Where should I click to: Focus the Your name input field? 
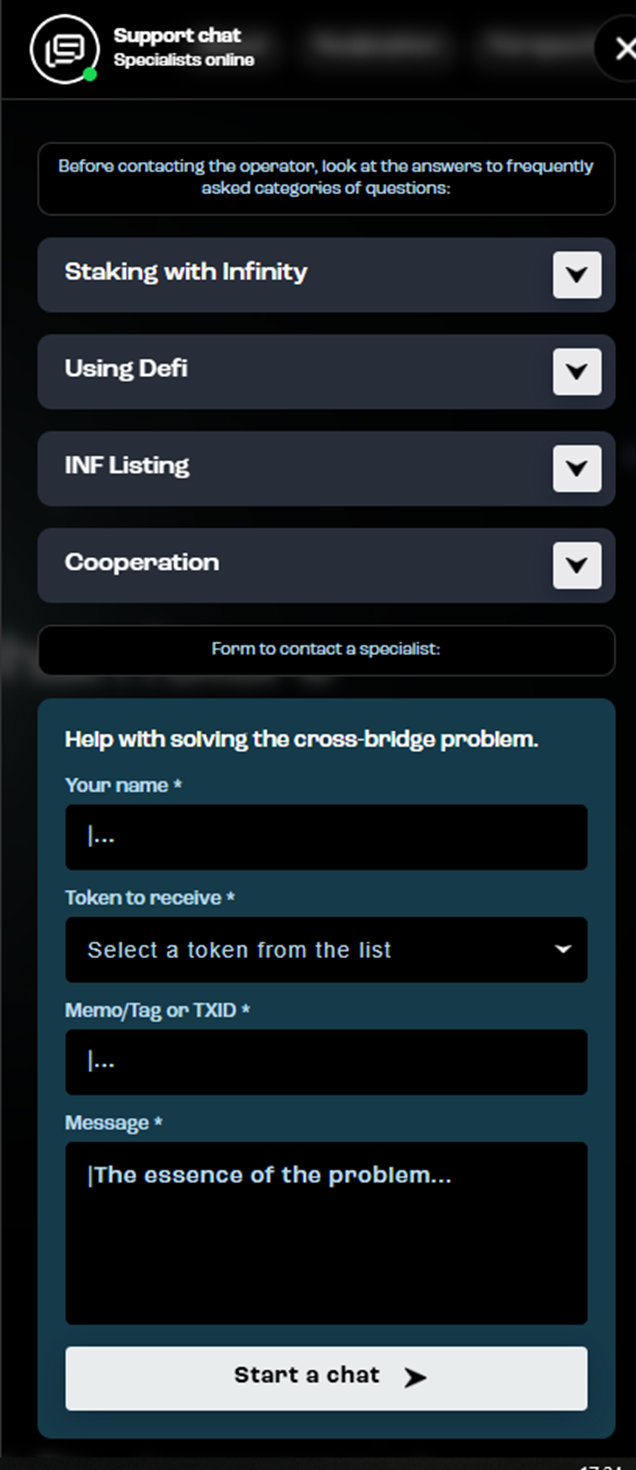coord(326,837)
